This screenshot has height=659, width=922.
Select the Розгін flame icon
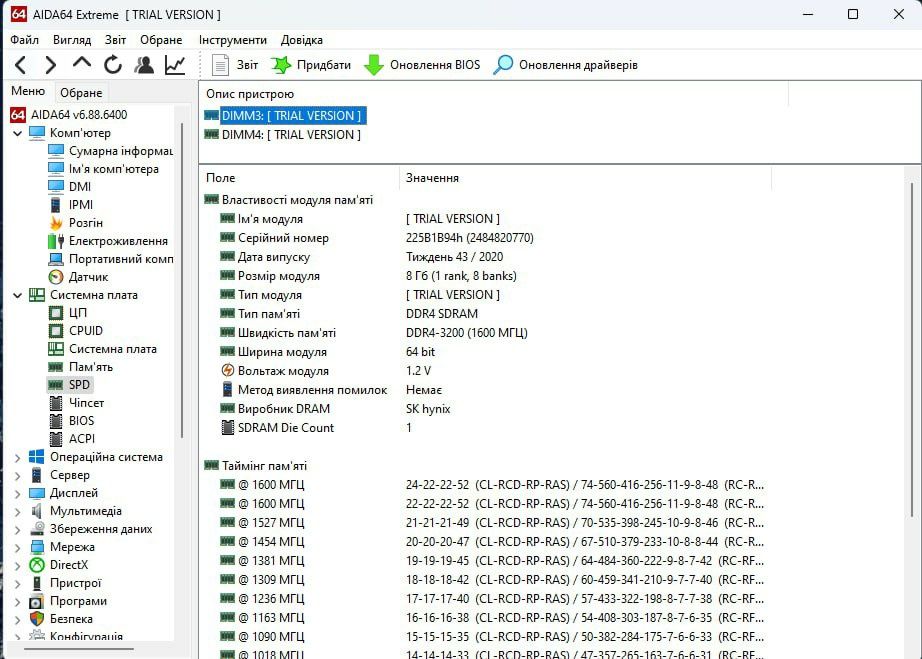point(56,223)
